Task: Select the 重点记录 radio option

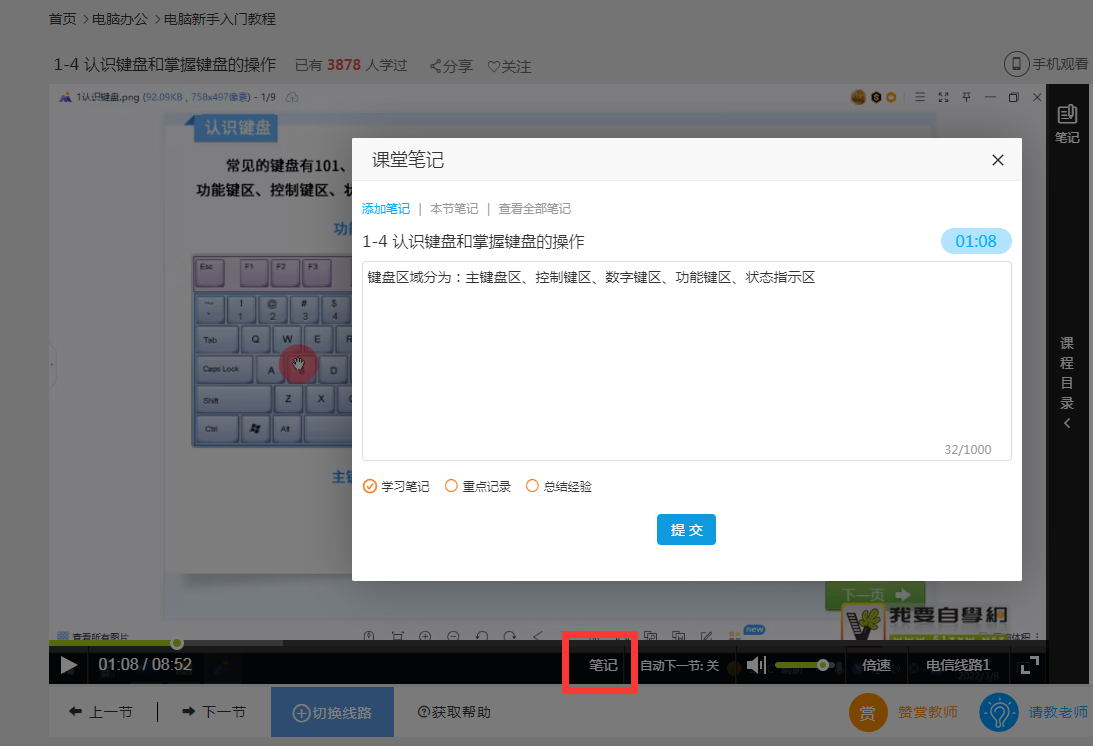Action: click(x=451, y=486)
